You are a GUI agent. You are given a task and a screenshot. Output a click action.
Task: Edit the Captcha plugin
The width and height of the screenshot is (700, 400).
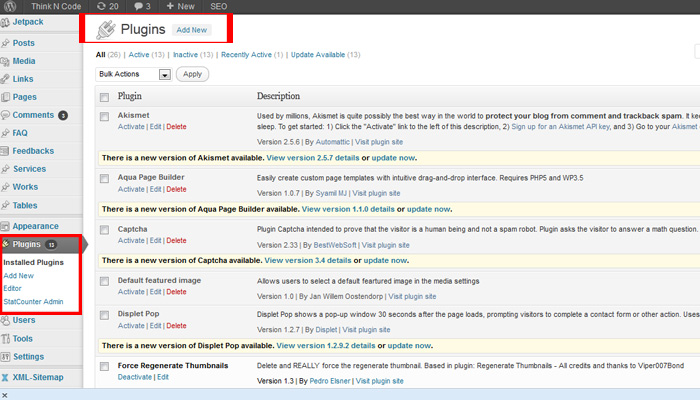point(155,241)
